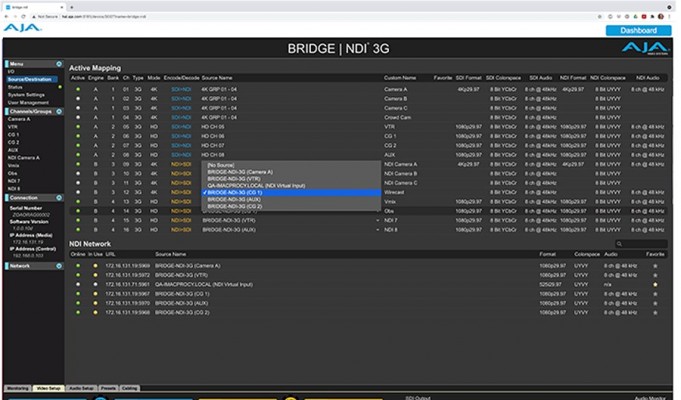Open the Status menu item

coord(15,87)
